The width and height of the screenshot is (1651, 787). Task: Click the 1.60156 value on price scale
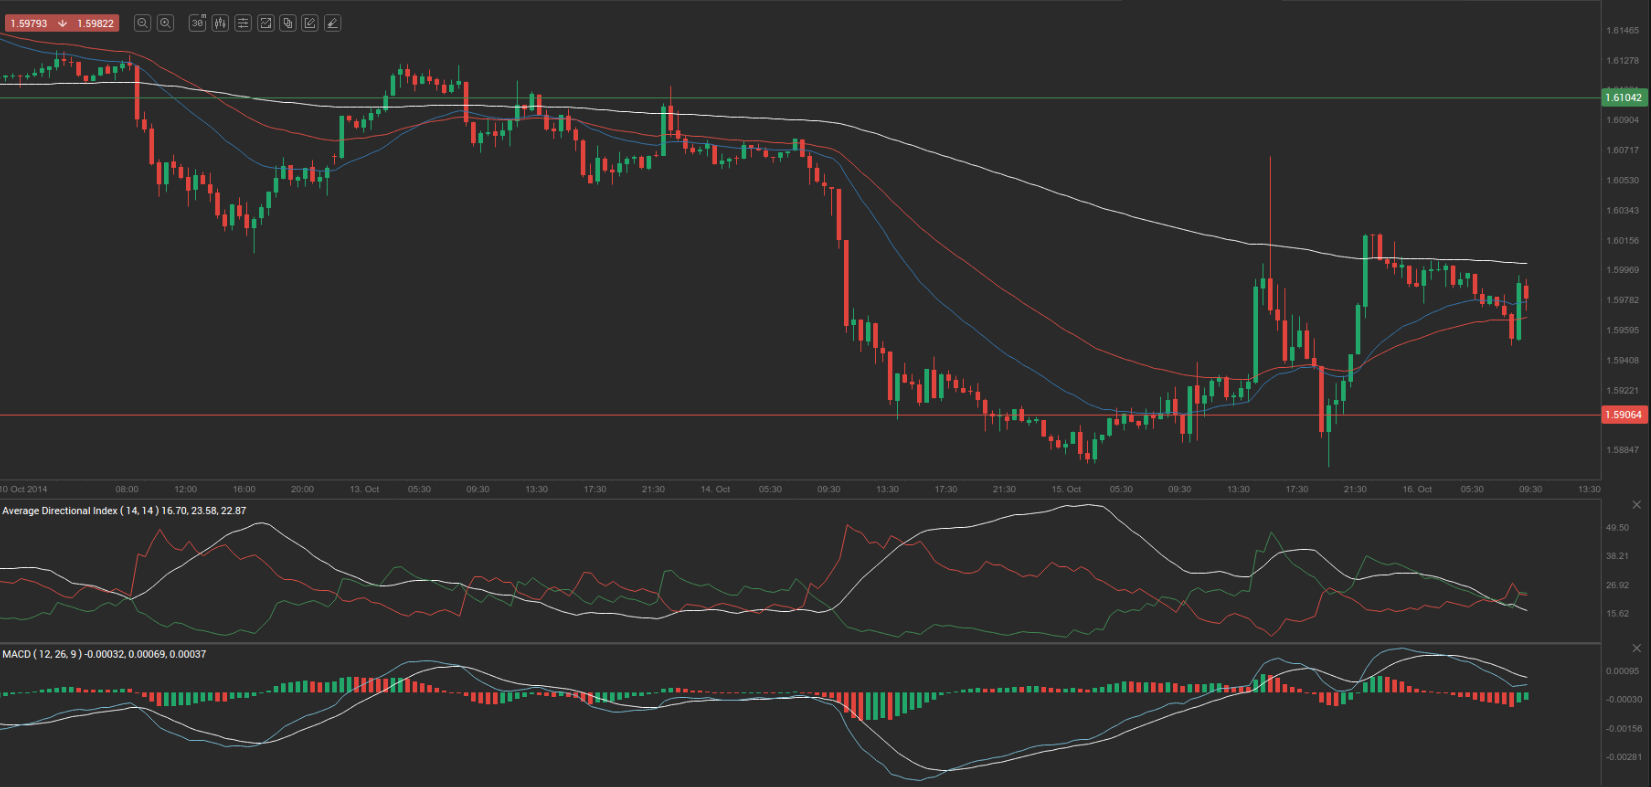pos(1622,241)
